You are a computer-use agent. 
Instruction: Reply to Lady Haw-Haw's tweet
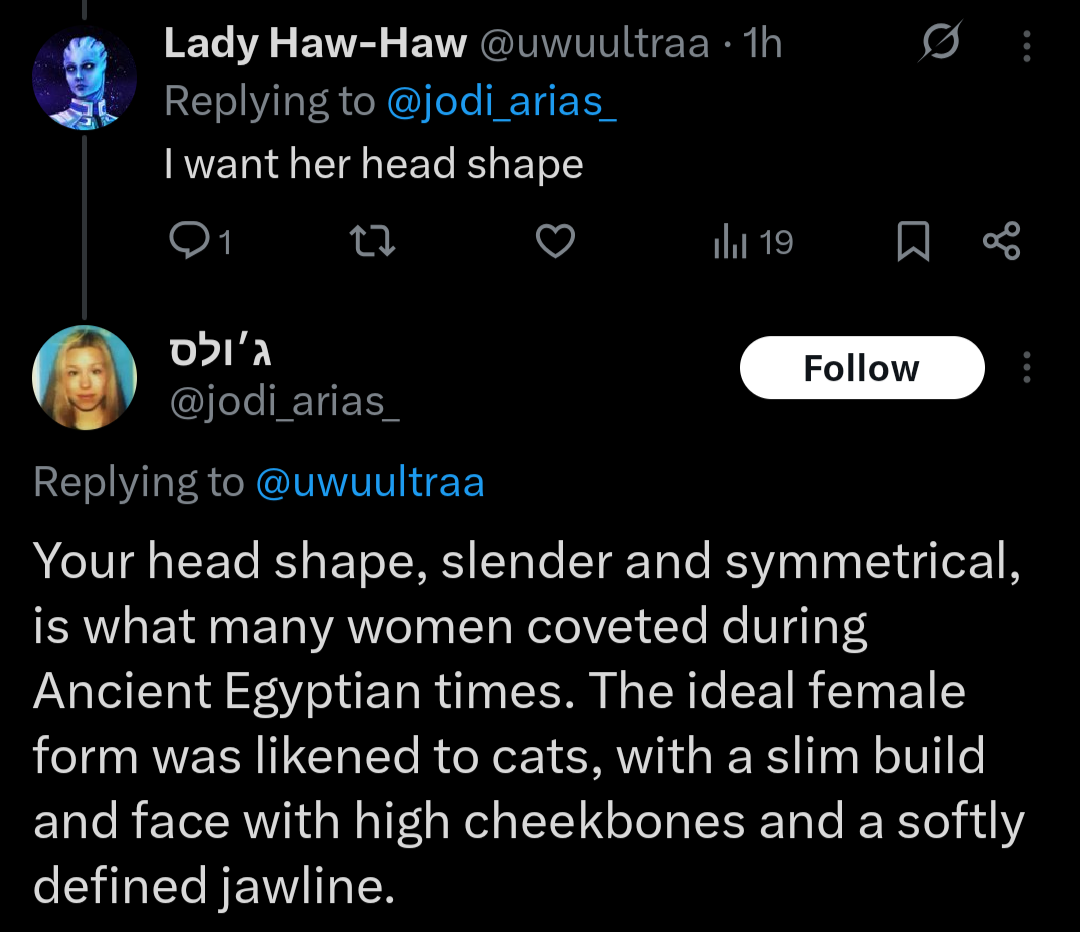[188, 242]
